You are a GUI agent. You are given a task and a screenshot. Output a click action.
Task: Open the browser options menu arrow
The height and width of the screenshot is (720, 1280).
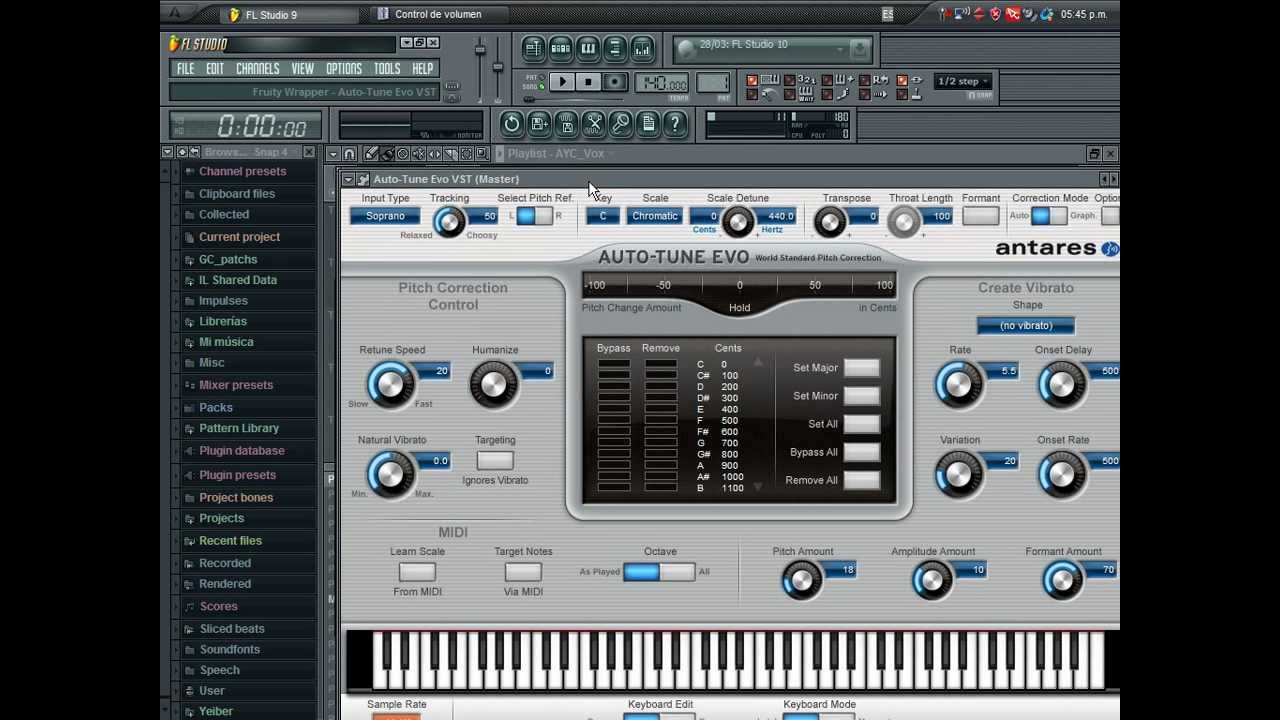[x=167, y=152]
